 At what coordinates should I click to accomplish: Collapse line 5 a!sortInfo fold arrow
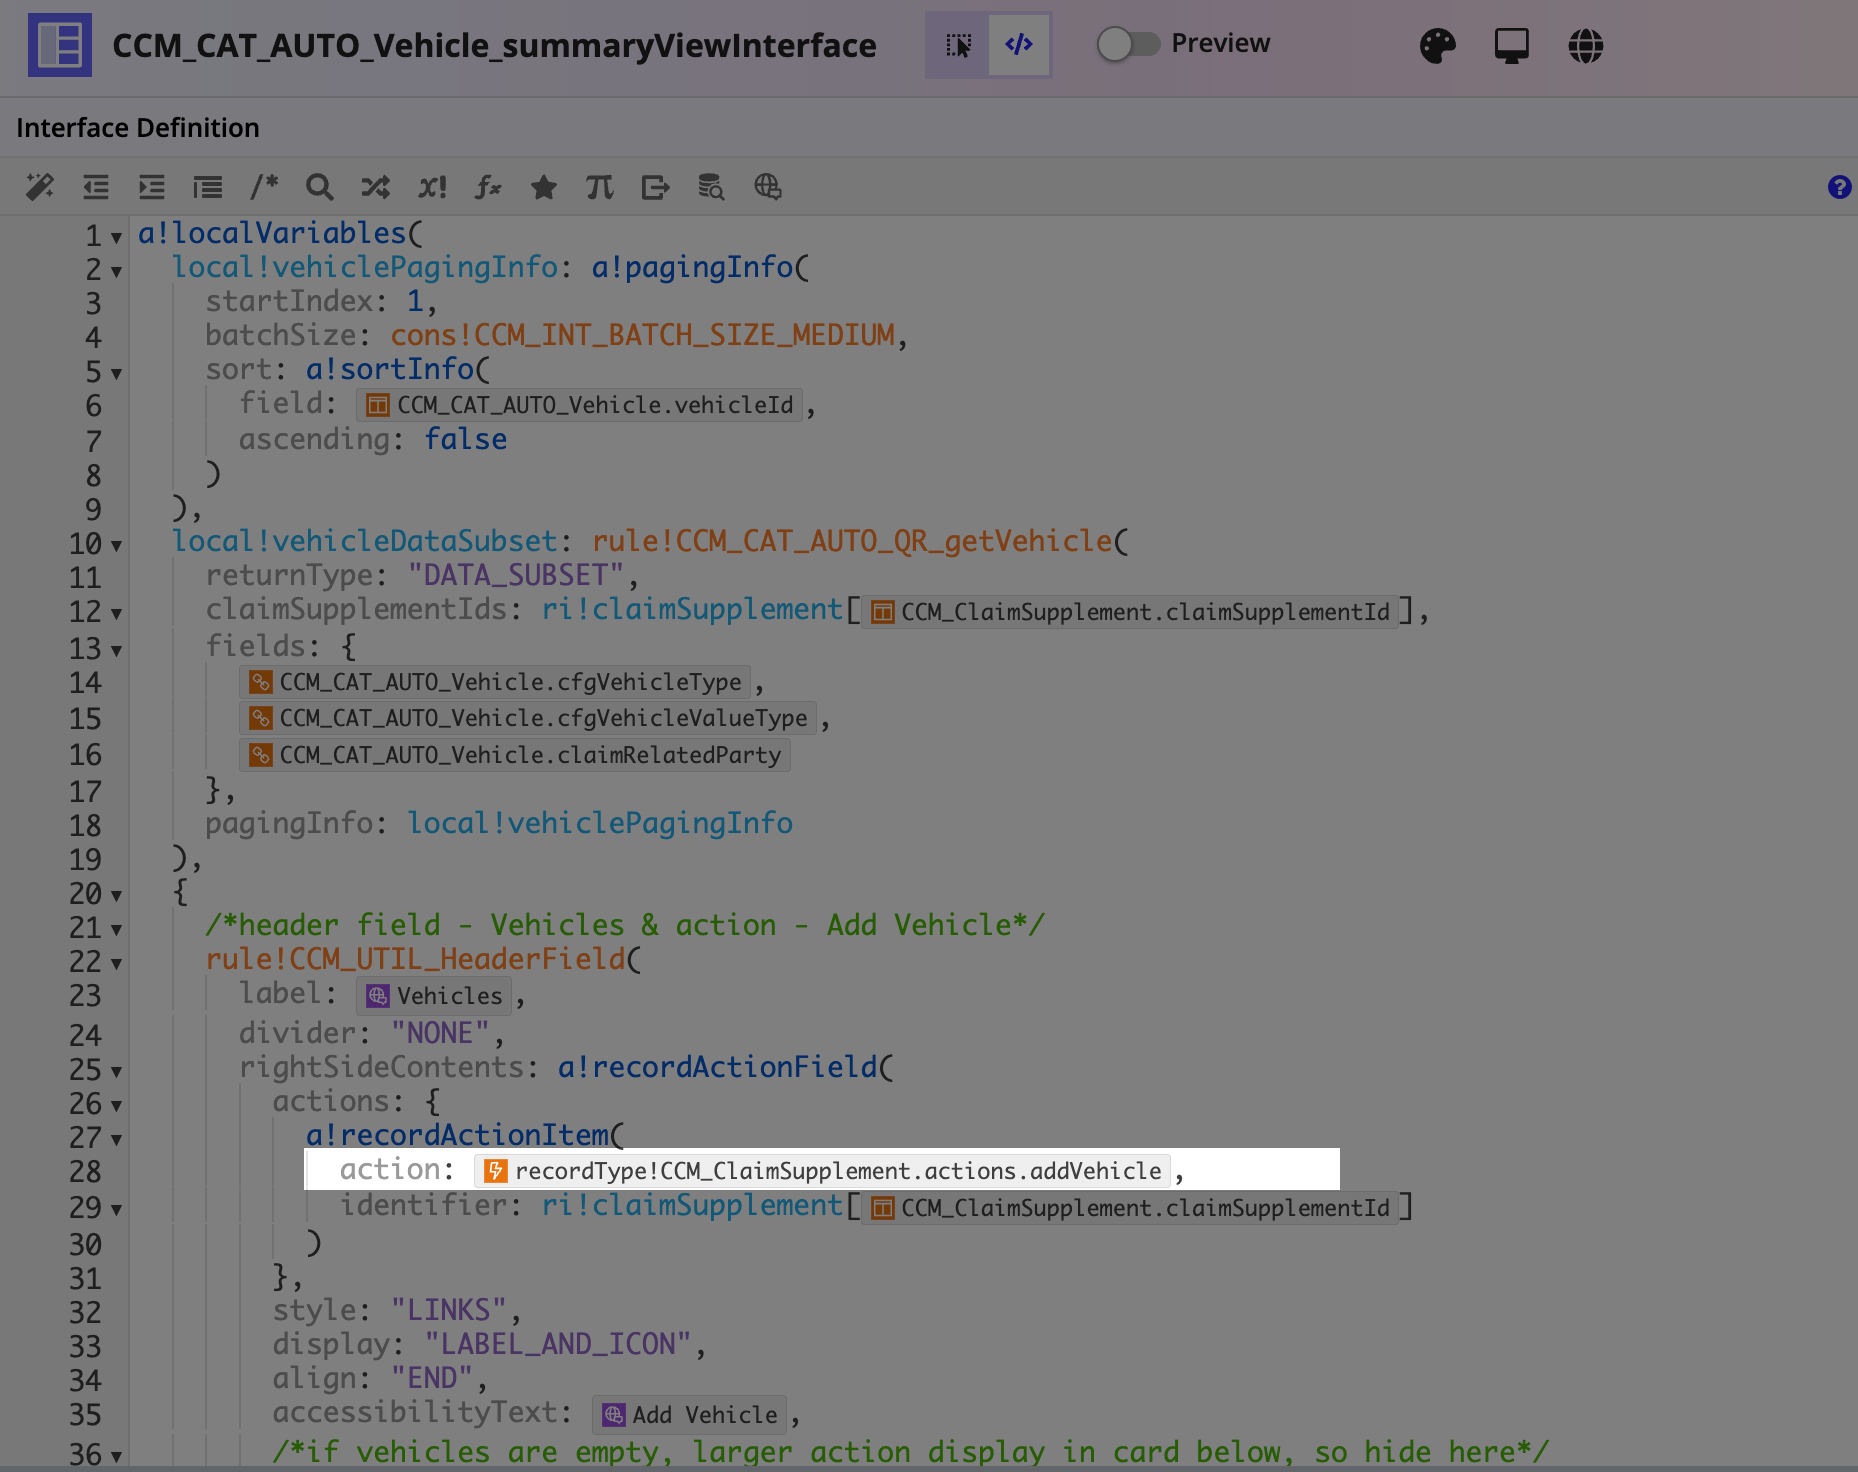(x=116, y=373)
